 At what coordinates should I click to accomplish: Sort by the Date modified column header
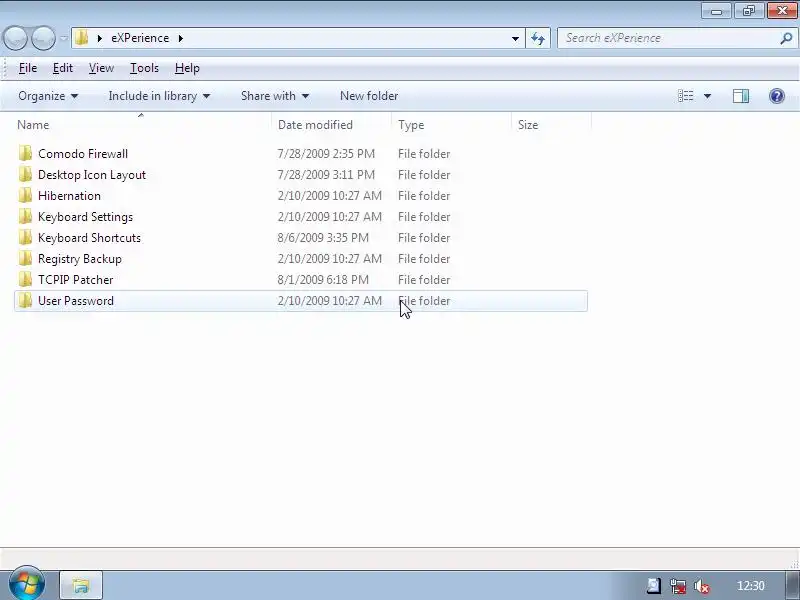(x=332, y=125)
